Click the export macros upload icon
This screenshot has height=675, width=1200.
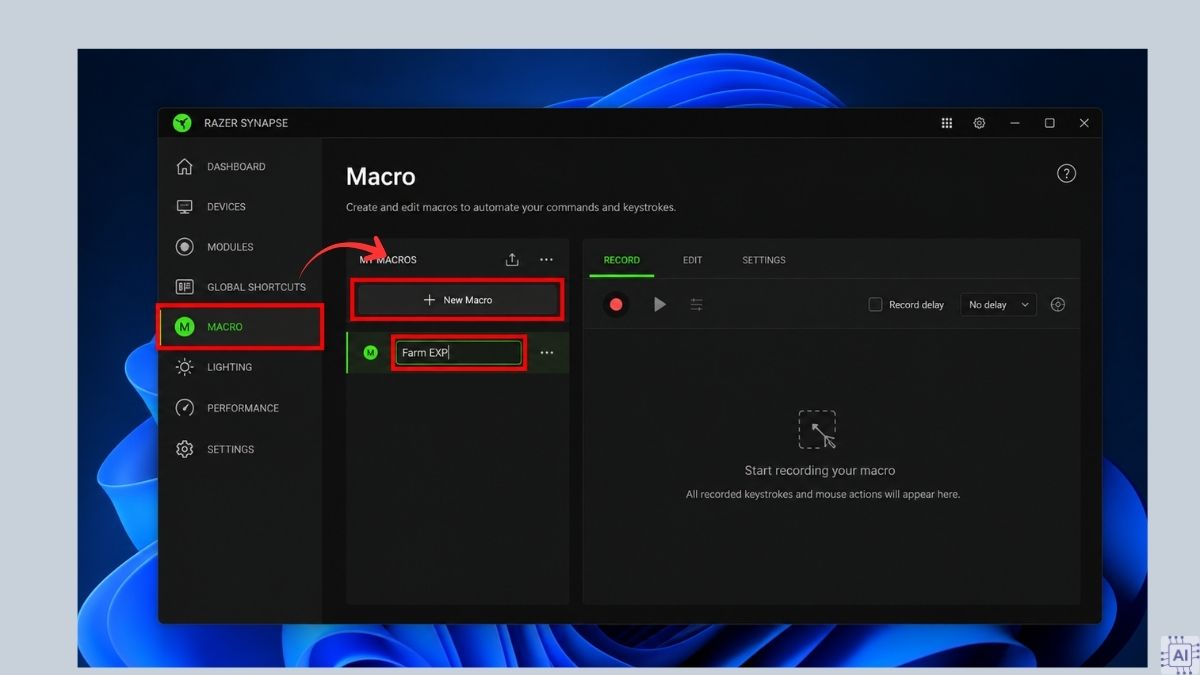click(512, 260)
